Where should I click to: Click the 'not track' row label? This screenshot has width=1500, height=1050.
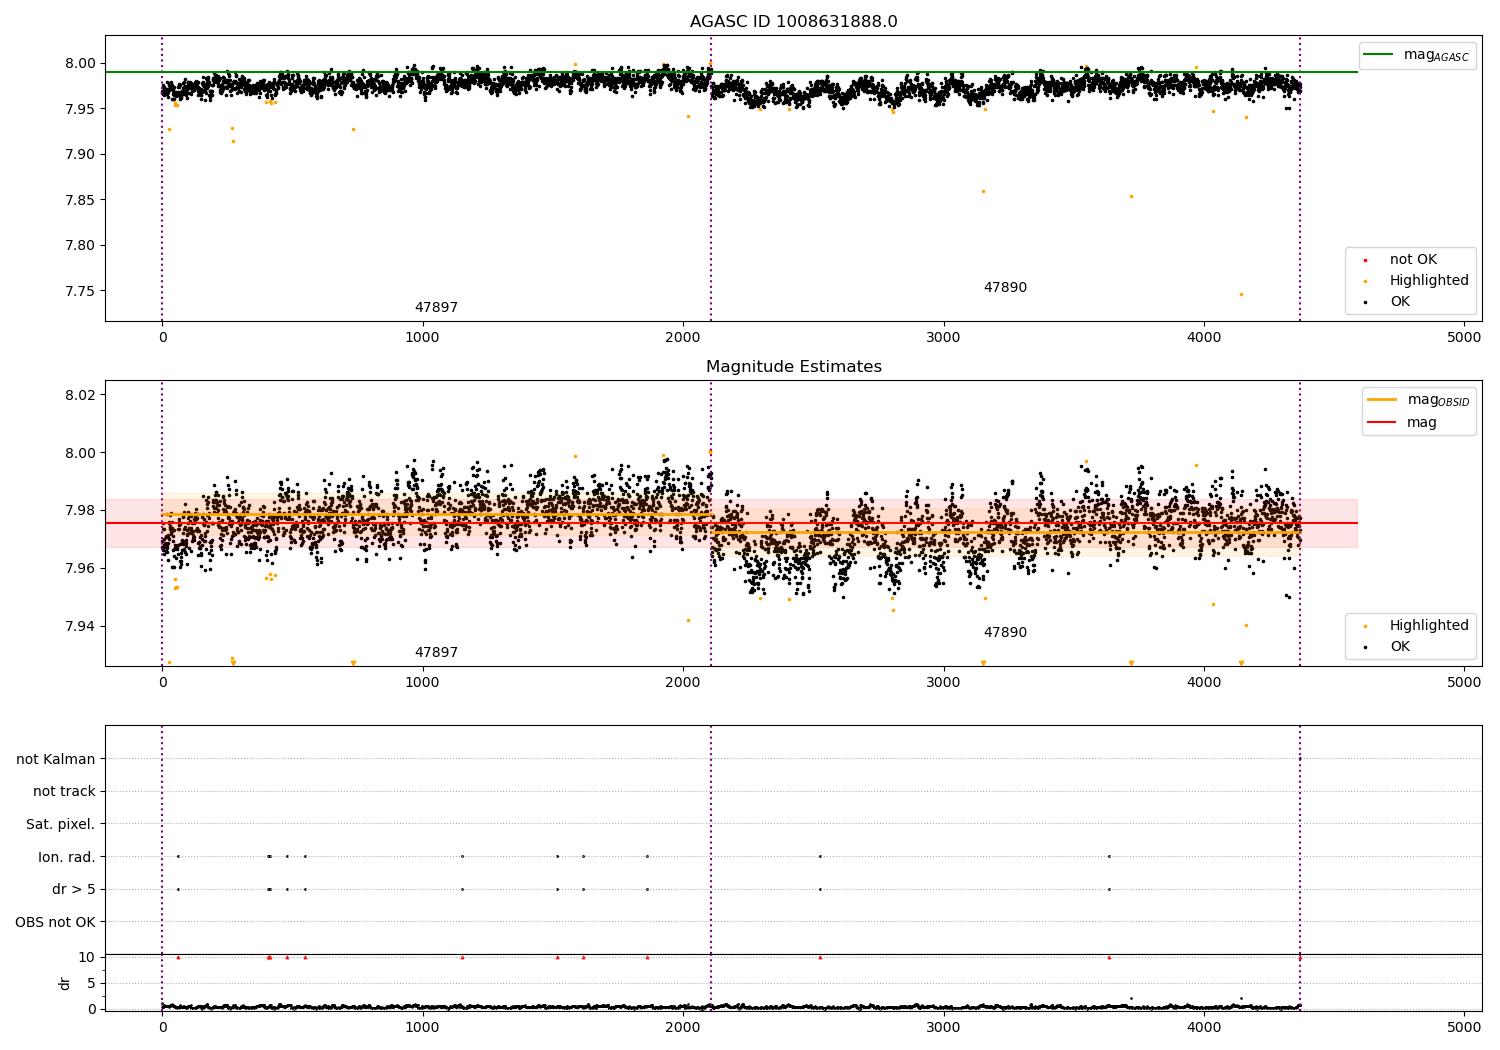pos(64,791)
